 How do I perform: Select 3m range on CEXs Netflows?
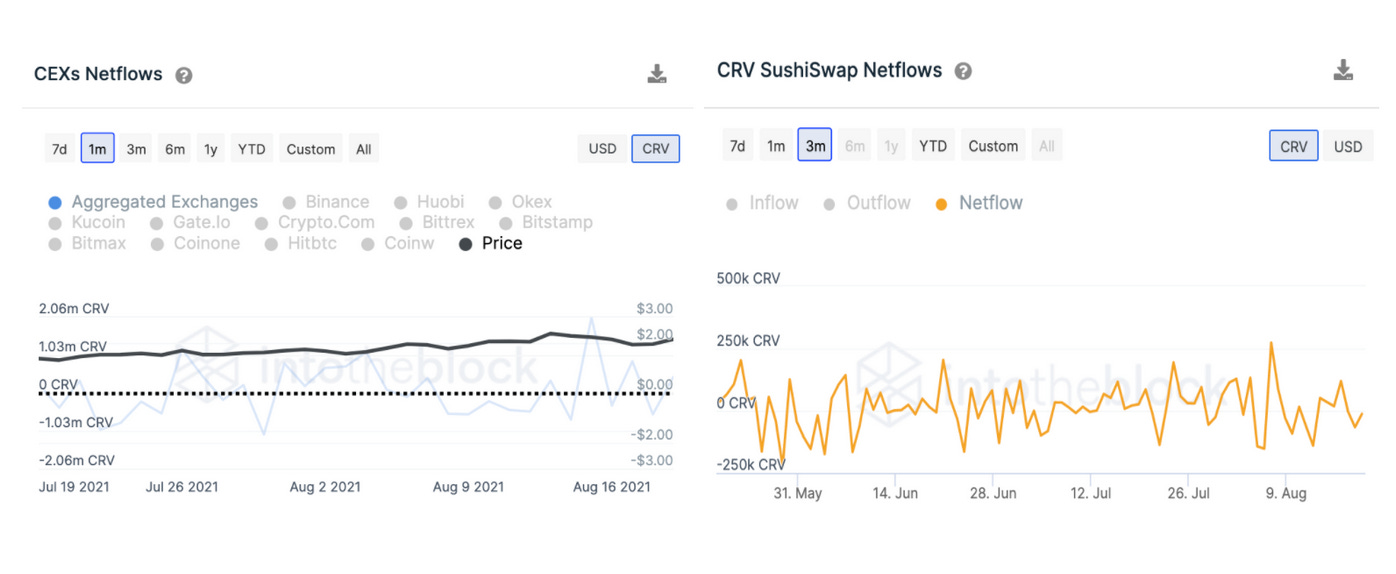pyautogui.click(x=136, y=149)
